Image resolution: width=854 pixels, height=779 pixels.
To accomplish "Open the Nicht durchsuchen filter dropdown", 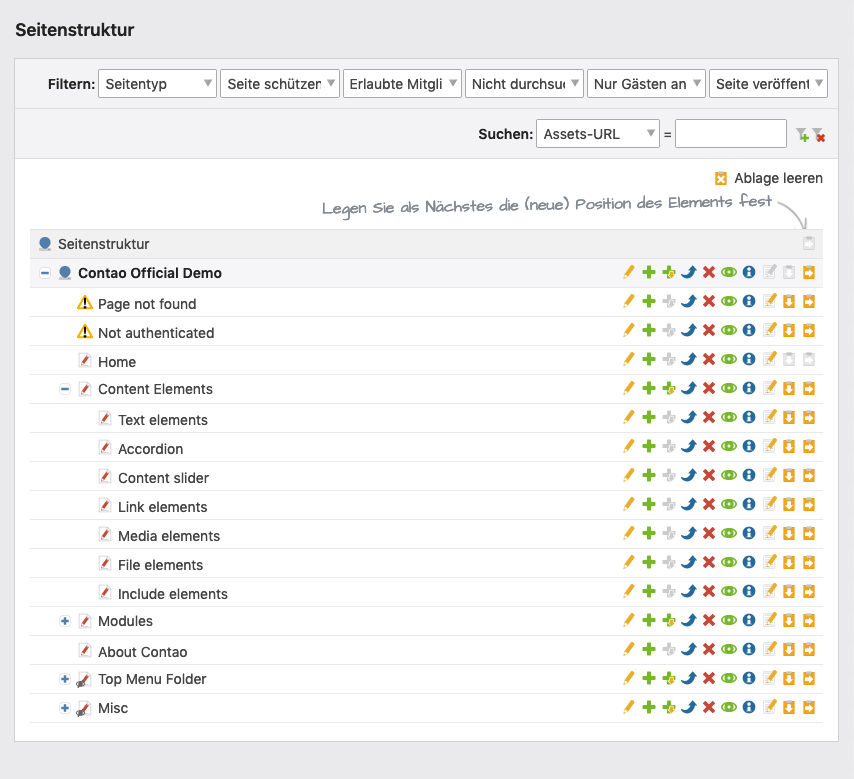I will [x=524, y=84].
